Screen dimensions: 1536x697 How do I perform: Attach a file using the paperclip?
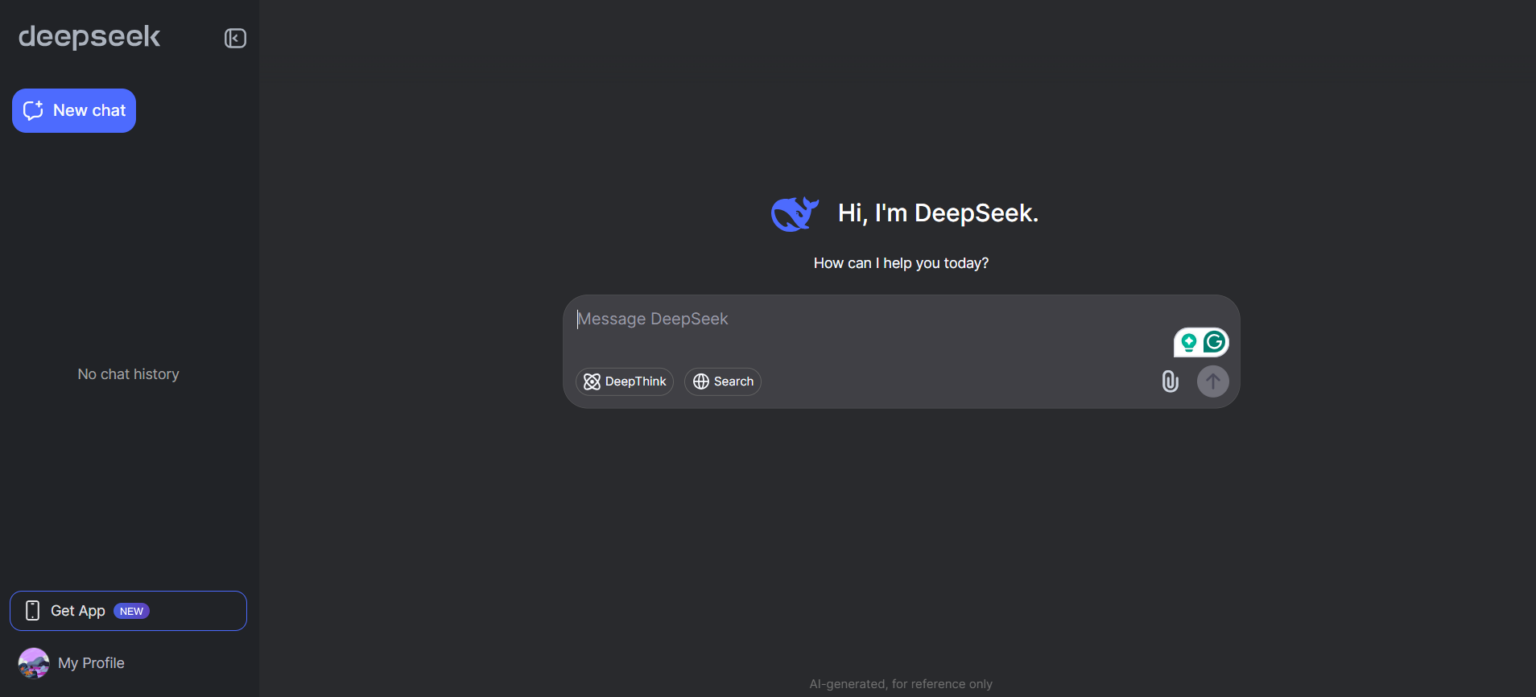pos(1169,381)
